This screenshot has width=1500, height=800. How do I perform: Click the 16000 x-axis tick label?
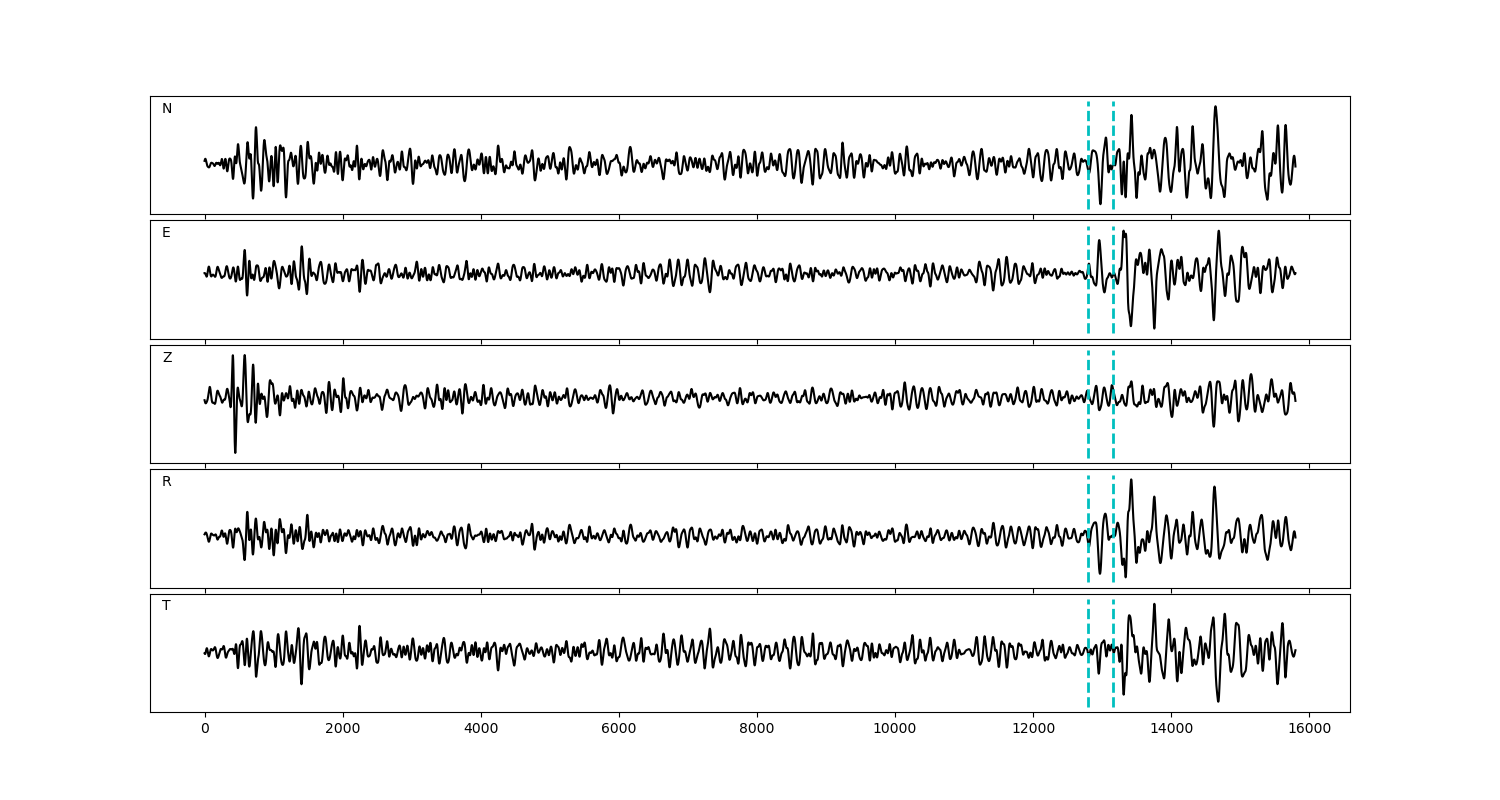pyautogui.click(x=1308, y=730)
